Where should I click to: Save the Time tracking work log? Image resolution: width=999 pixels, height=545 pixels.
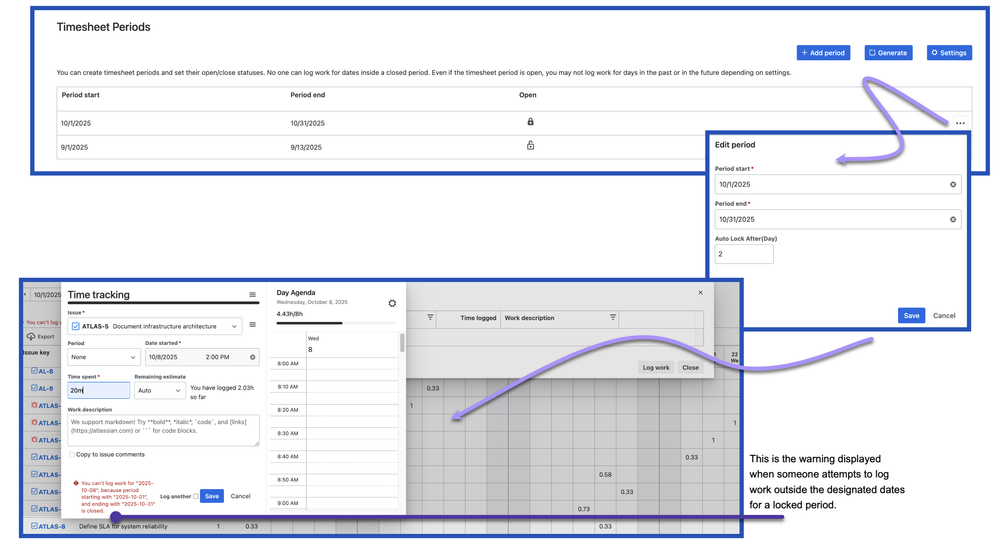click(x=212, y=496)
